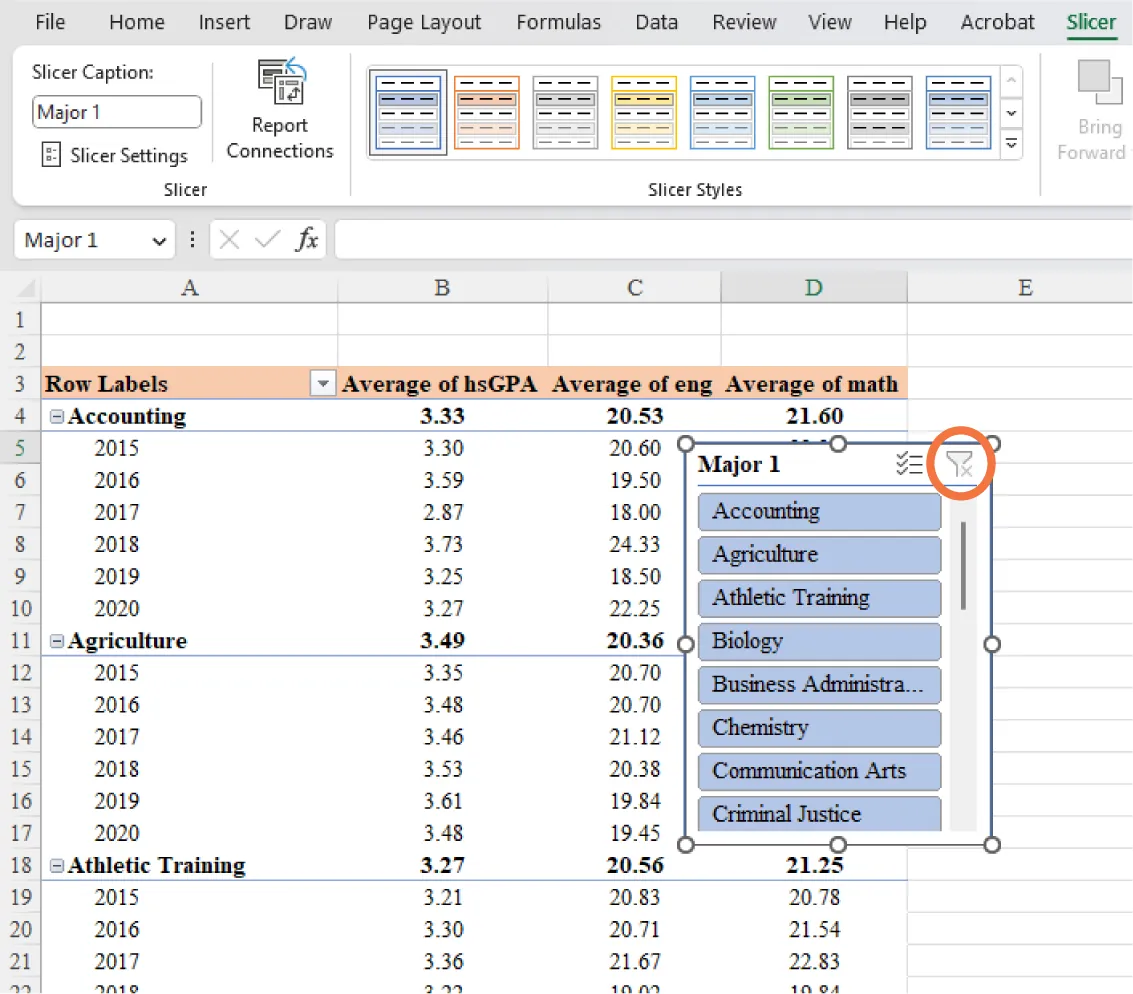Select Criminal Justice in the slicer

point(819,813)
